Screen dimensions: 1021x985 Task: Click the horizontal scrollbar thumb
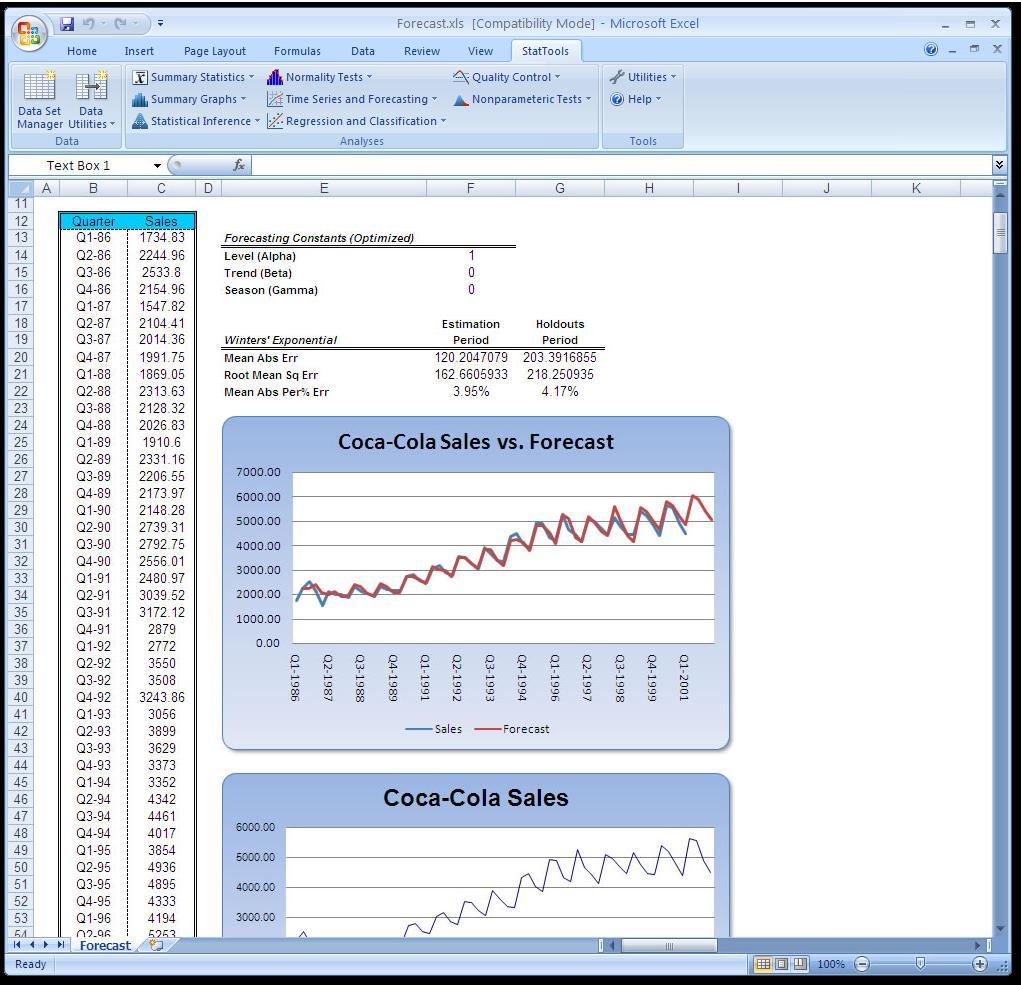(x=669, y=946)
